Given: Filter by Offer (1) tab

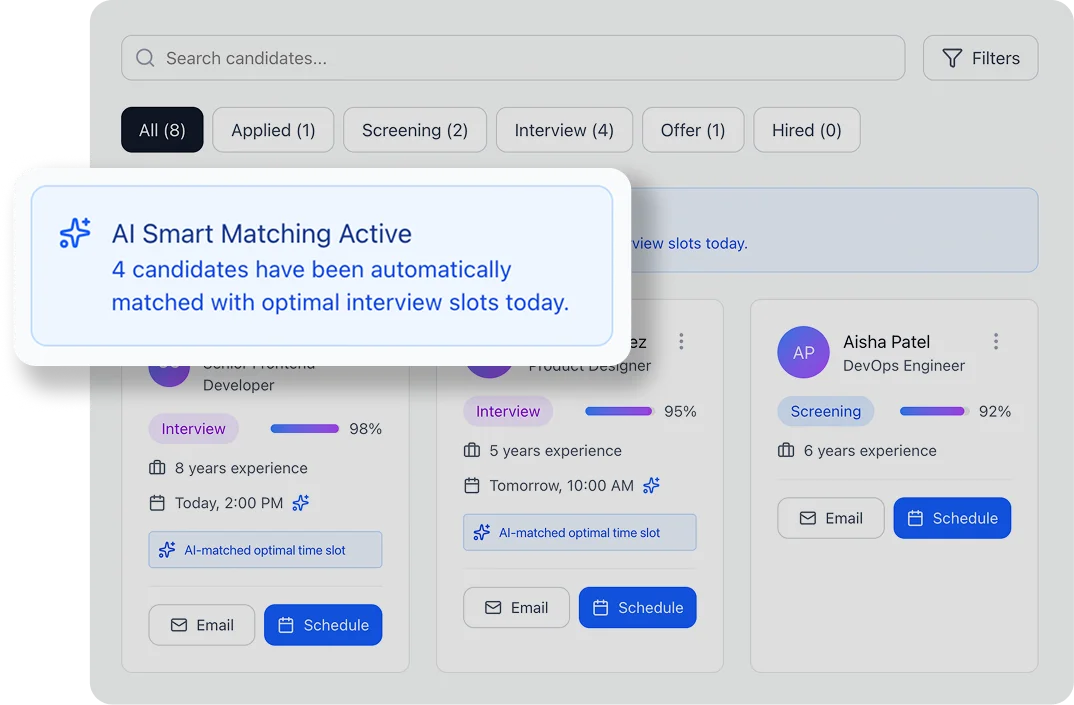Looking at the screenshot, I should [x=693, y=130].
